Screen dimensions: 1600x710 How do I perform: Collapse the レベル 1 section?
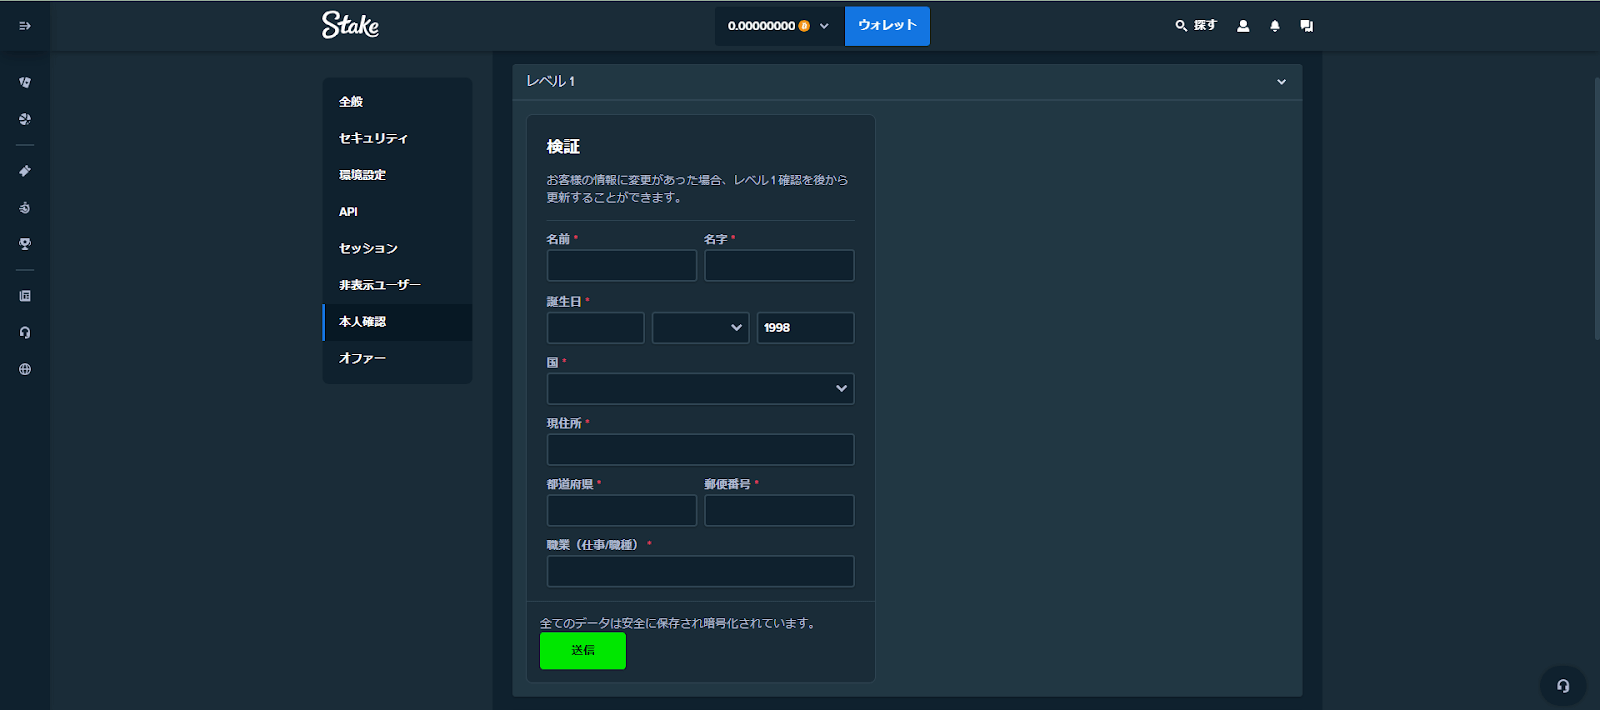907,82
